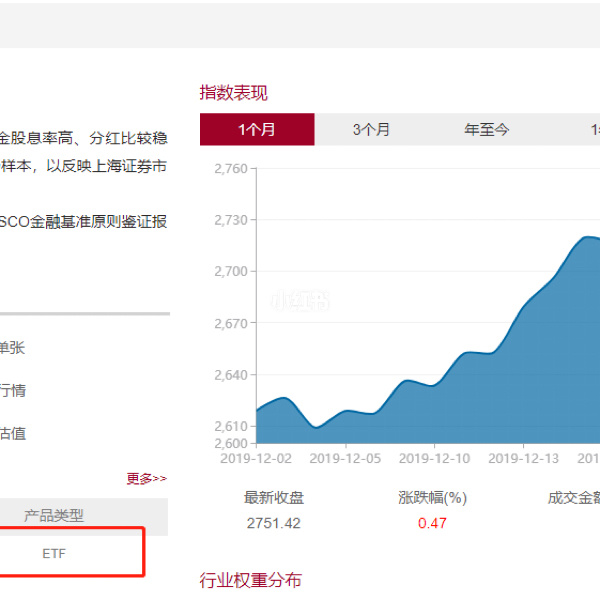This screenshot has width=600, height=600.
Task: Click the 2,700 y-axis gridline label
Action: (230, 271)
